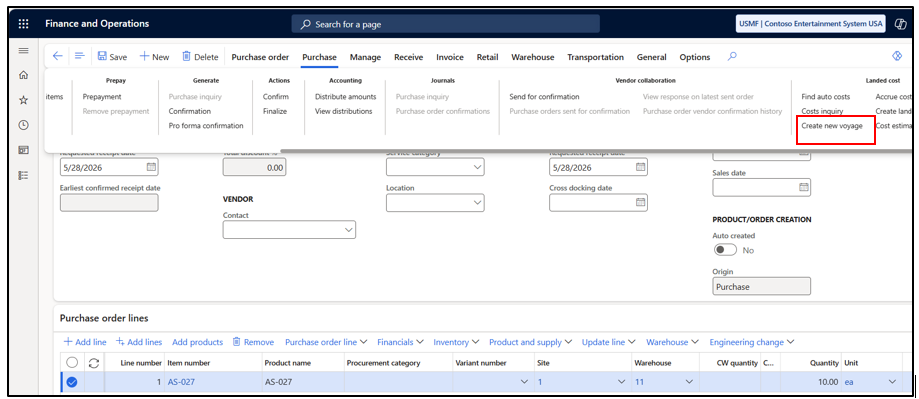
Task: Switch to the Invoice tab
Action: (450, 57)
